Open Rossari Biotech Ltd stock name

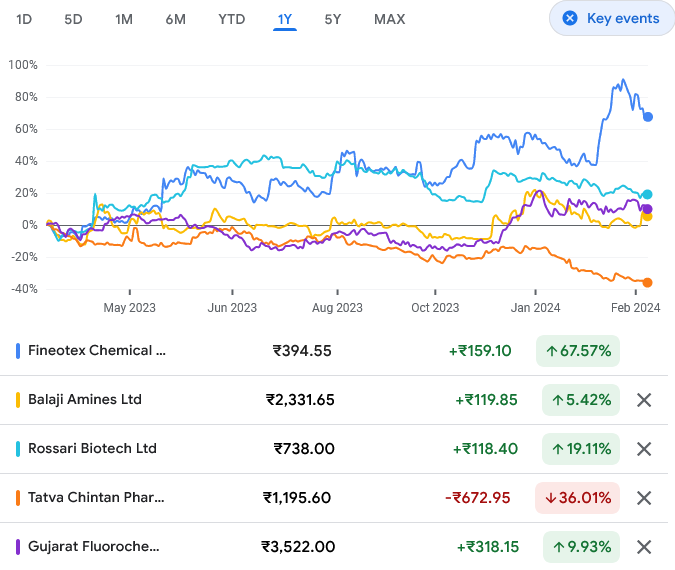(92, 449)
